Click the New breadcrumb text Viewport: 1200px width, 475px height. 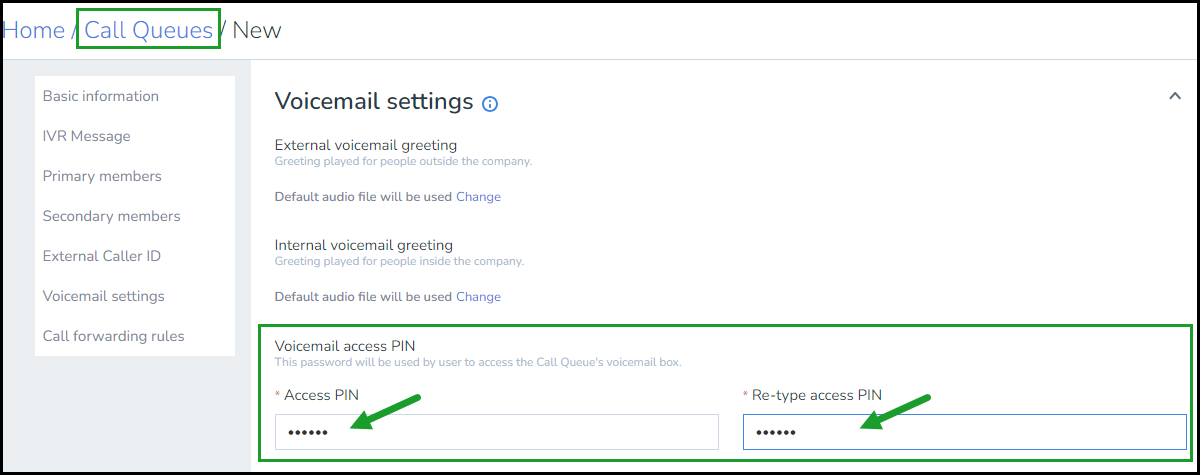coord(257,30)
